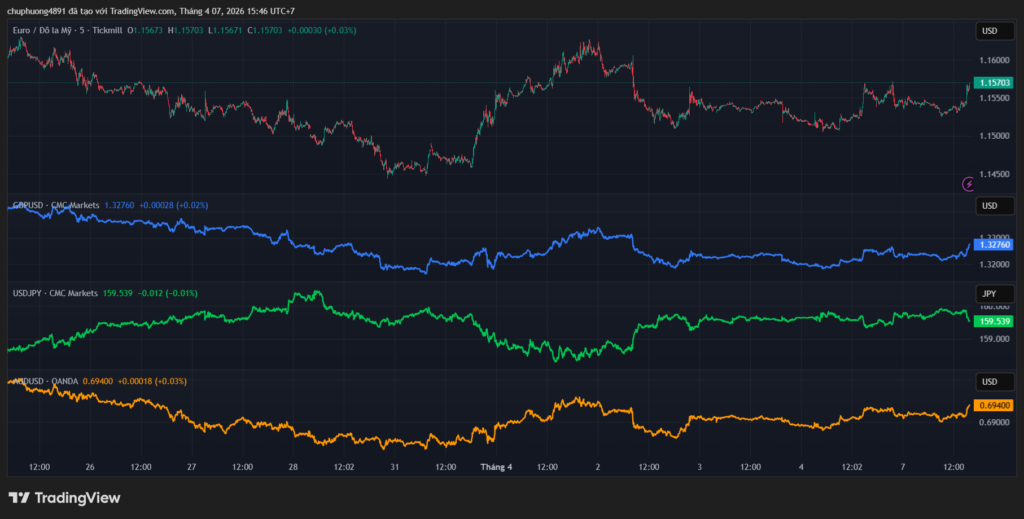Screen dimensions: 1024x519
Task: Select the USDJPY - CMC Markets legend
Action: coord(55,293)
